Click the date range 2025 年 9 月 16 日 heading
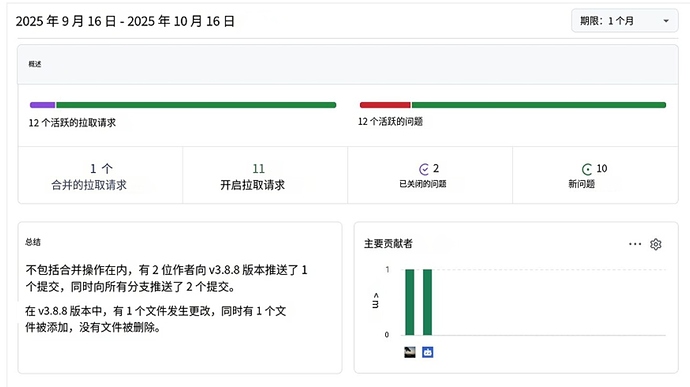This screenshot has height=387, width=690. pyautogui.click(x=125, y=21)
